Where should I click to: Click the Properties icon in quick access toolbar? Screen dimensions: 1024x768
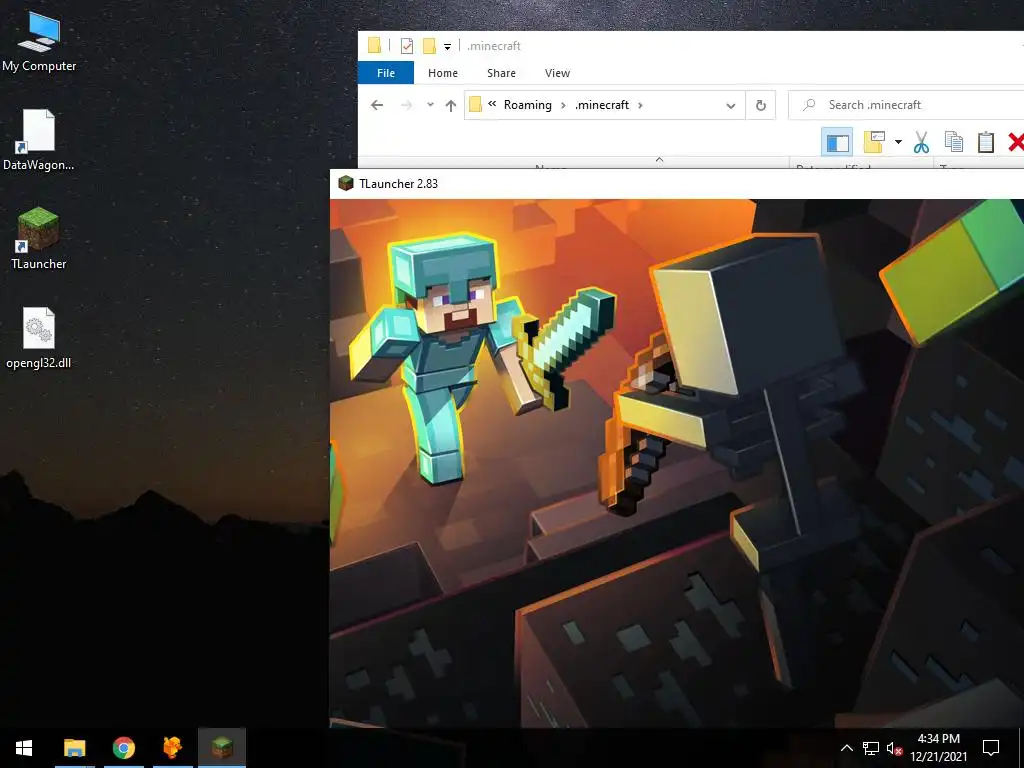407,46
